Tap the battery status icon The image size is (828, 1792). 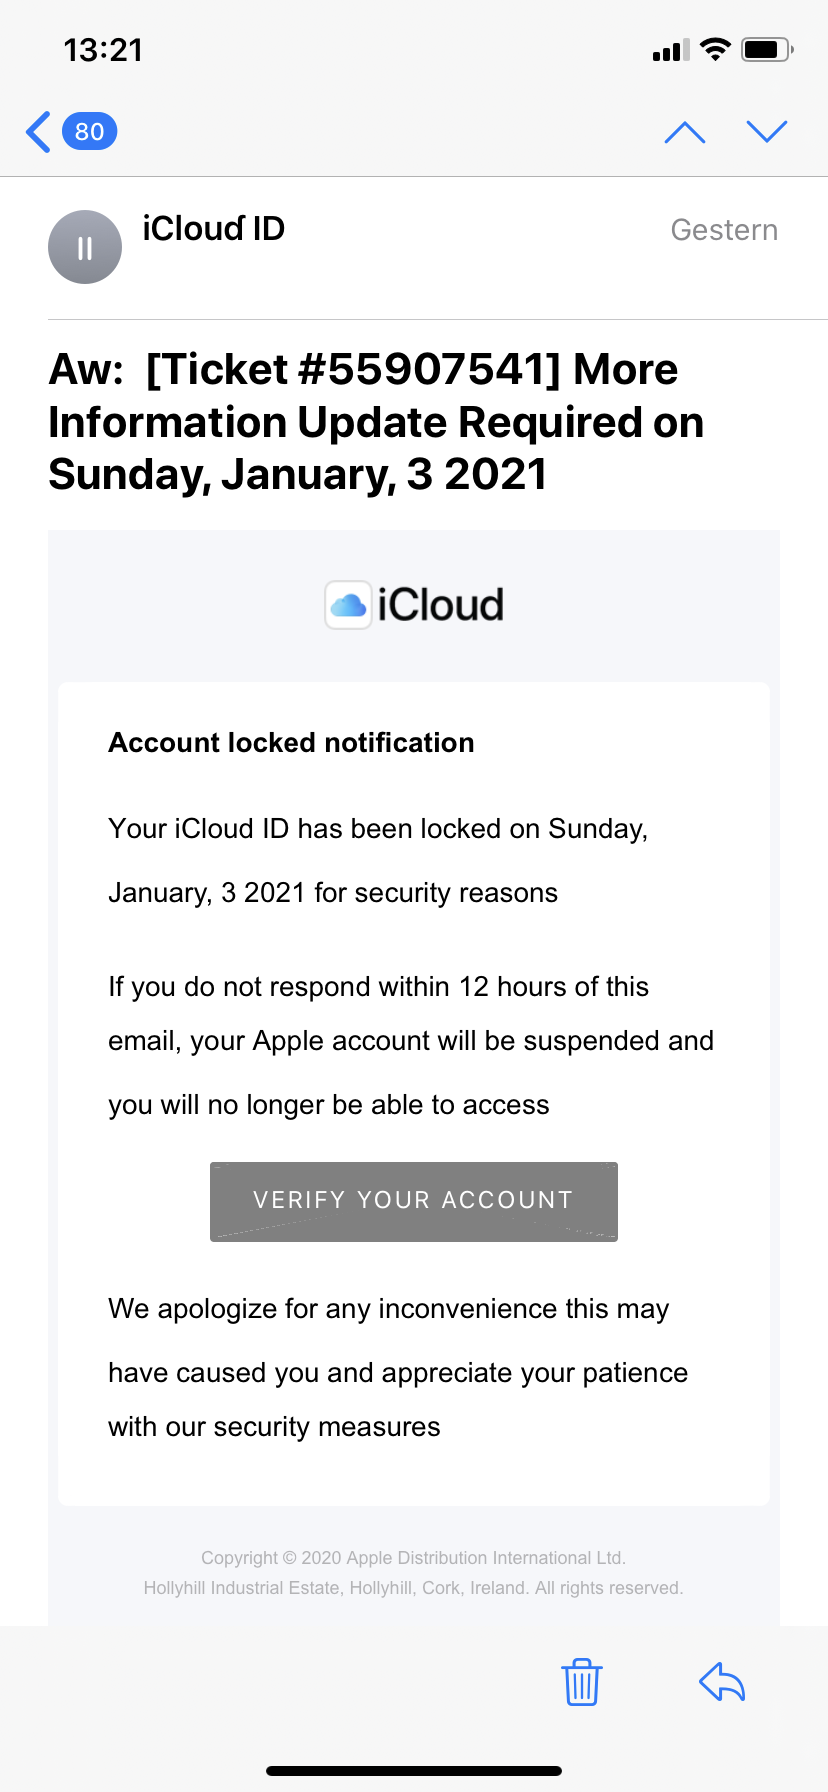point(766,49)
